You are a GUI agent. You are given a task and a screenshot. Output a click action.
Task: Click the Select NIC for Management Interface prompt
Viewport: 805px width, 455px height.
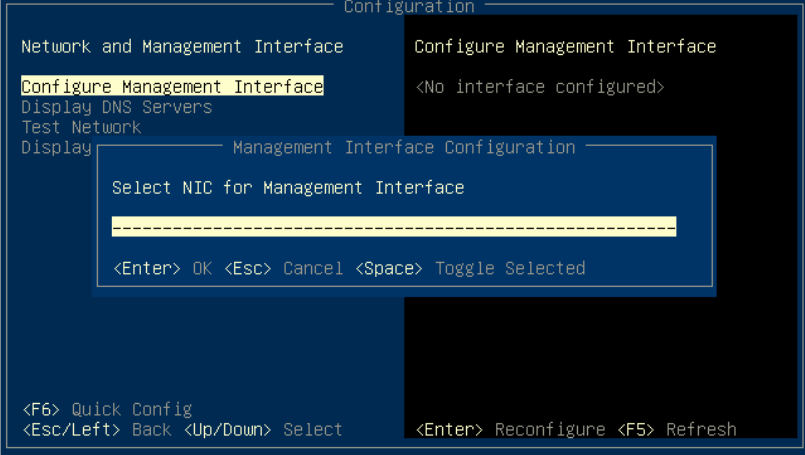click(288, 187)
